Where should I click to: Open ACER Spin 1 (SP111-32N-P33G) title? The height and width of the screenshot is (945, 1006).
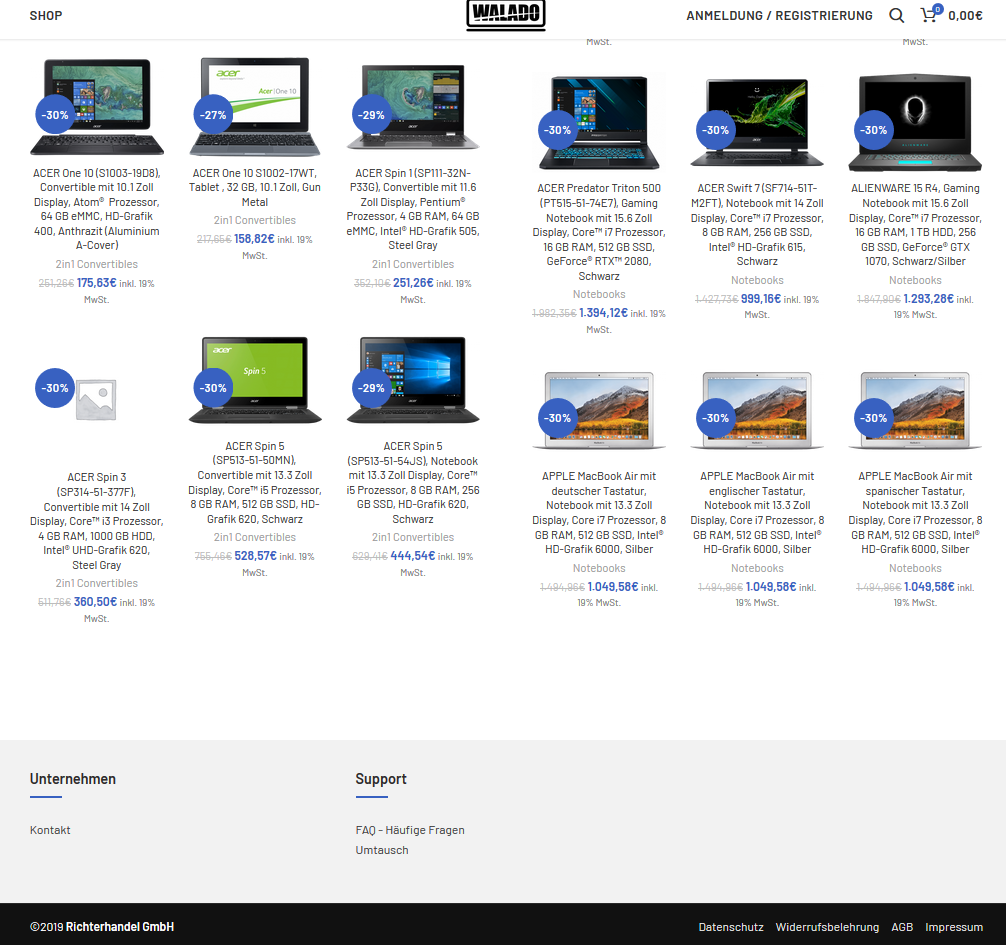pyautogui.click(x=413, y=209)
